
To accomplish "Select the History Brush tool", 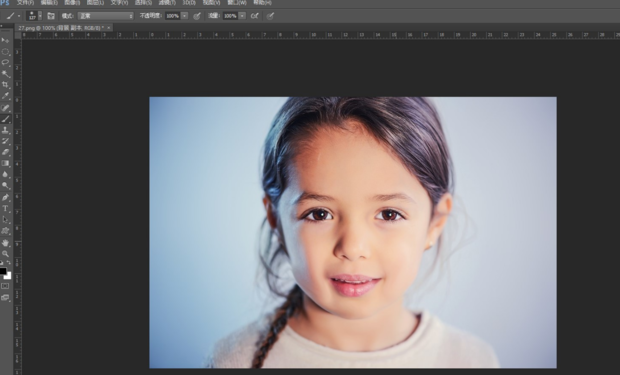I will pyautogui.click(x=5, y=141).
